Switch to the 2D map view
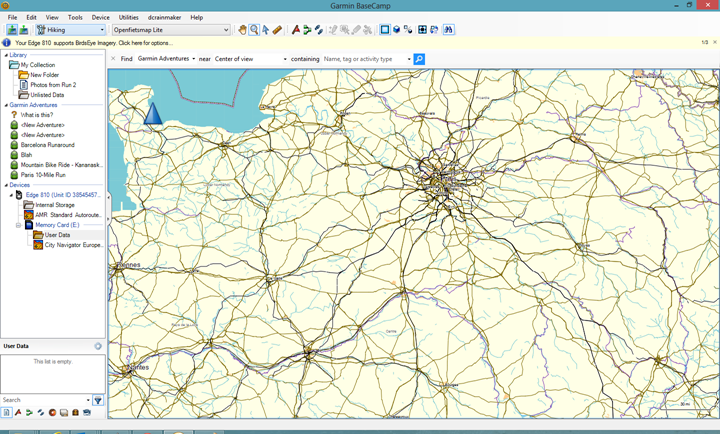The width and height of the screenshot is (720, 434). pyautogui.click(x=385, y=30)
